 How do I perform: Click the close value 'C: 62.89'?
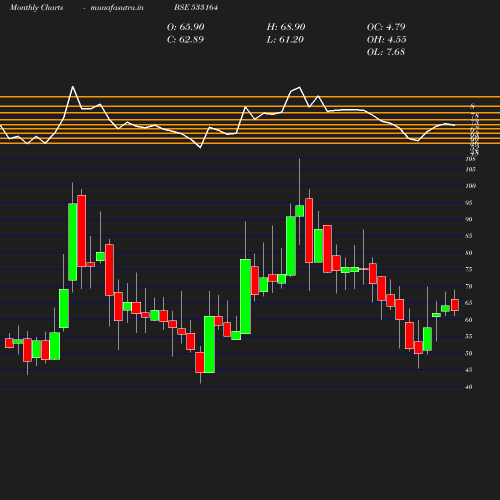coord(185,40)
